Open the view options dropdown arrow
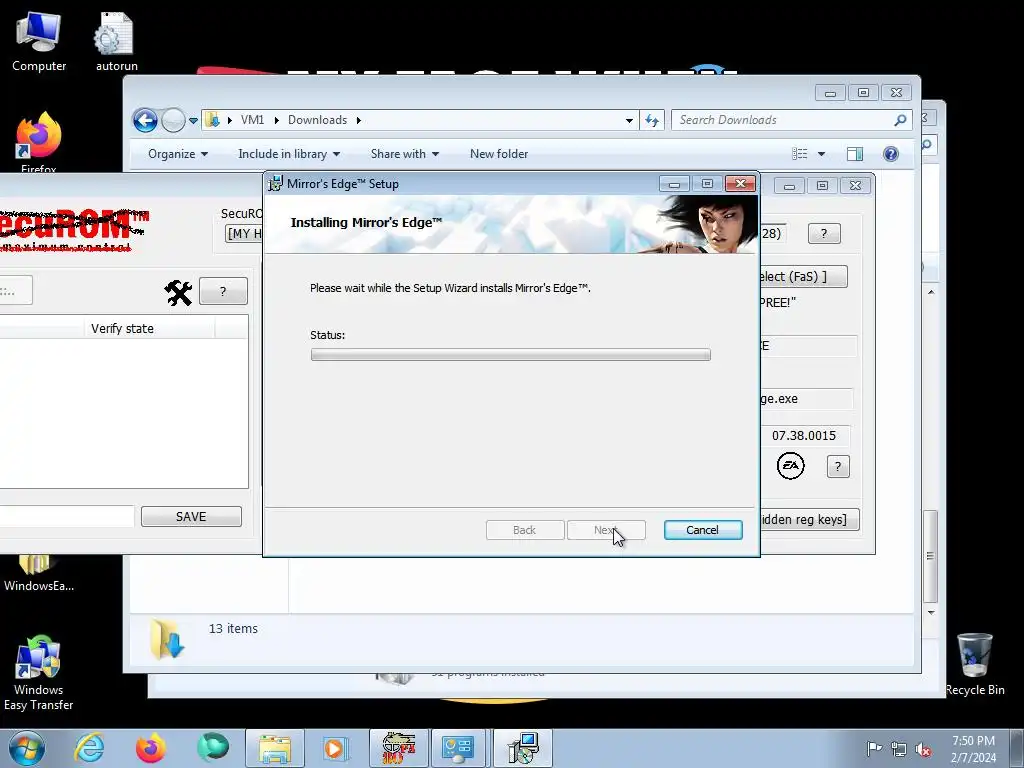The image size is (1024, 768). pos(822,154)
